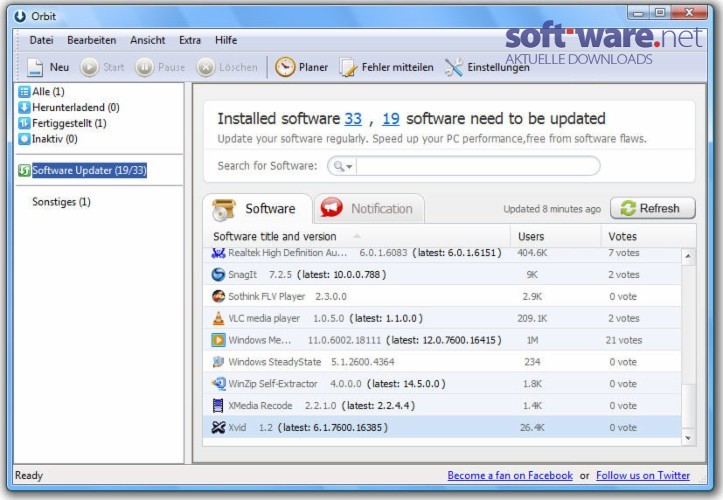Open the Datei menu
Viewport: 723px width, 500px height.
(41, 40)
